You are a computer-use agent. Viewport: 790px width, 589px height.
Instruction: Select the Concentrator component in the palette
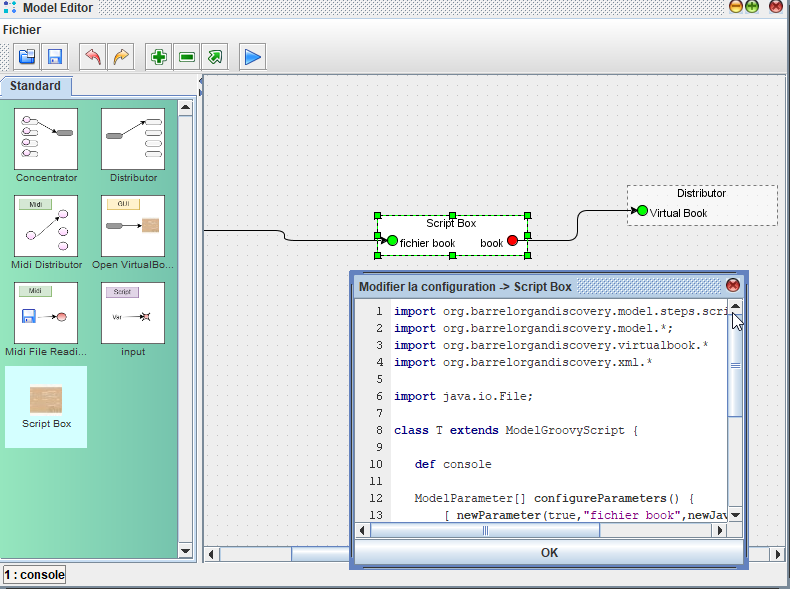coord(46,139)
